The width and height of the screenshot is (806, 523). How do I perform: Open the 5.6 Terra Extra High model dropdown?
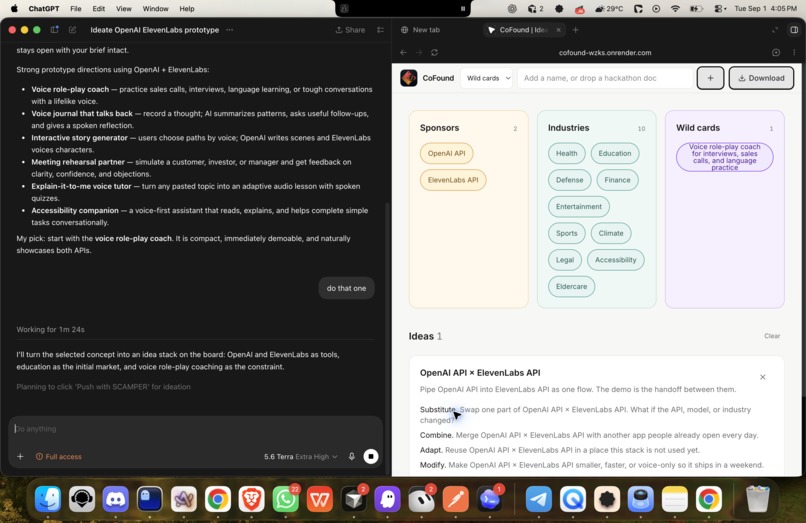click(301, 457)
